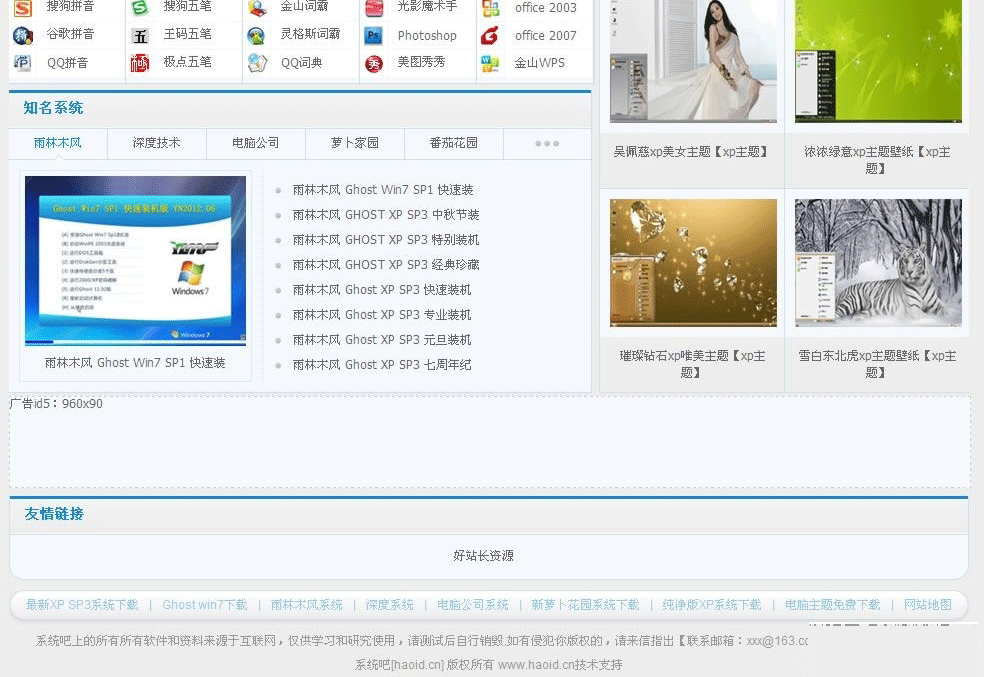The image size is (984, 677).
Task: Open the QQ词典 text link
Action: point(301,63)
